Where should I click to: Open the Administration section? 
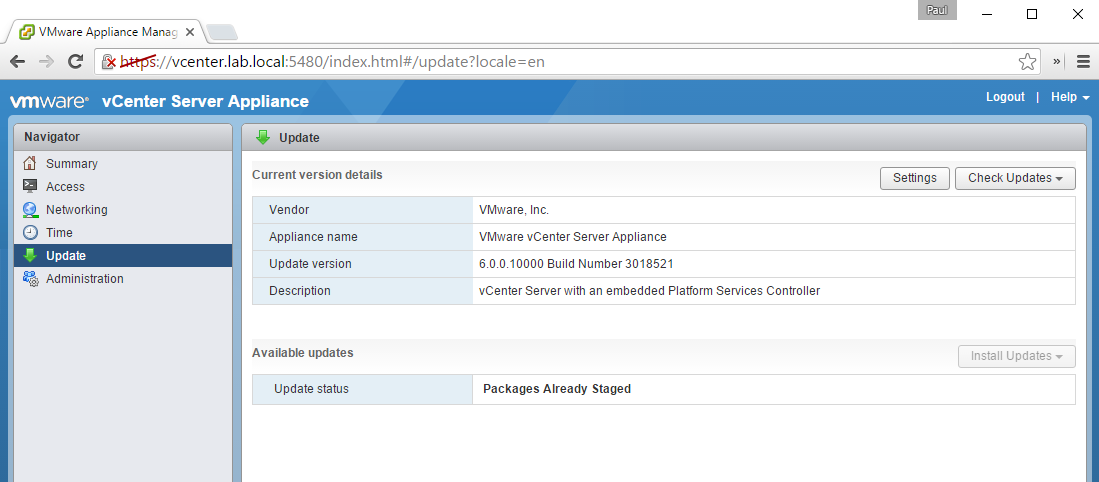[84, 279]
